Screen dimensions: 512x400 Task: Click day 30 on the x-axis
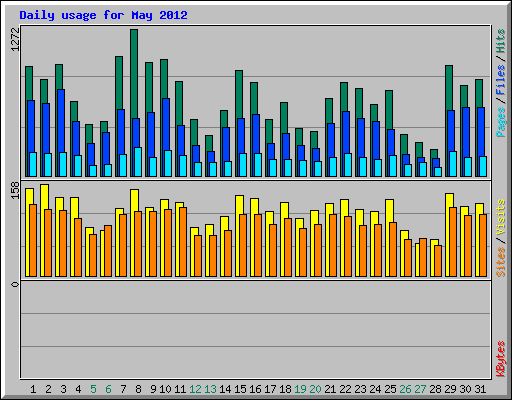465,389
